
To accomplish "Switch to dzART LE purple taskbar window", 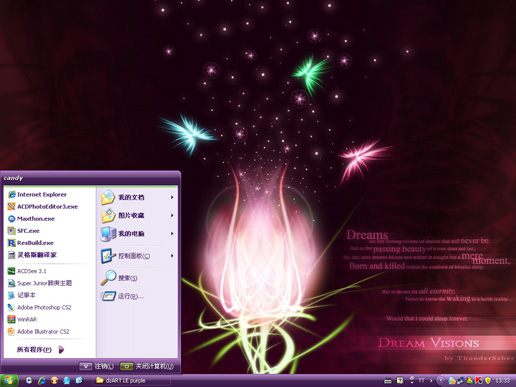I will (x=132, y=380).
